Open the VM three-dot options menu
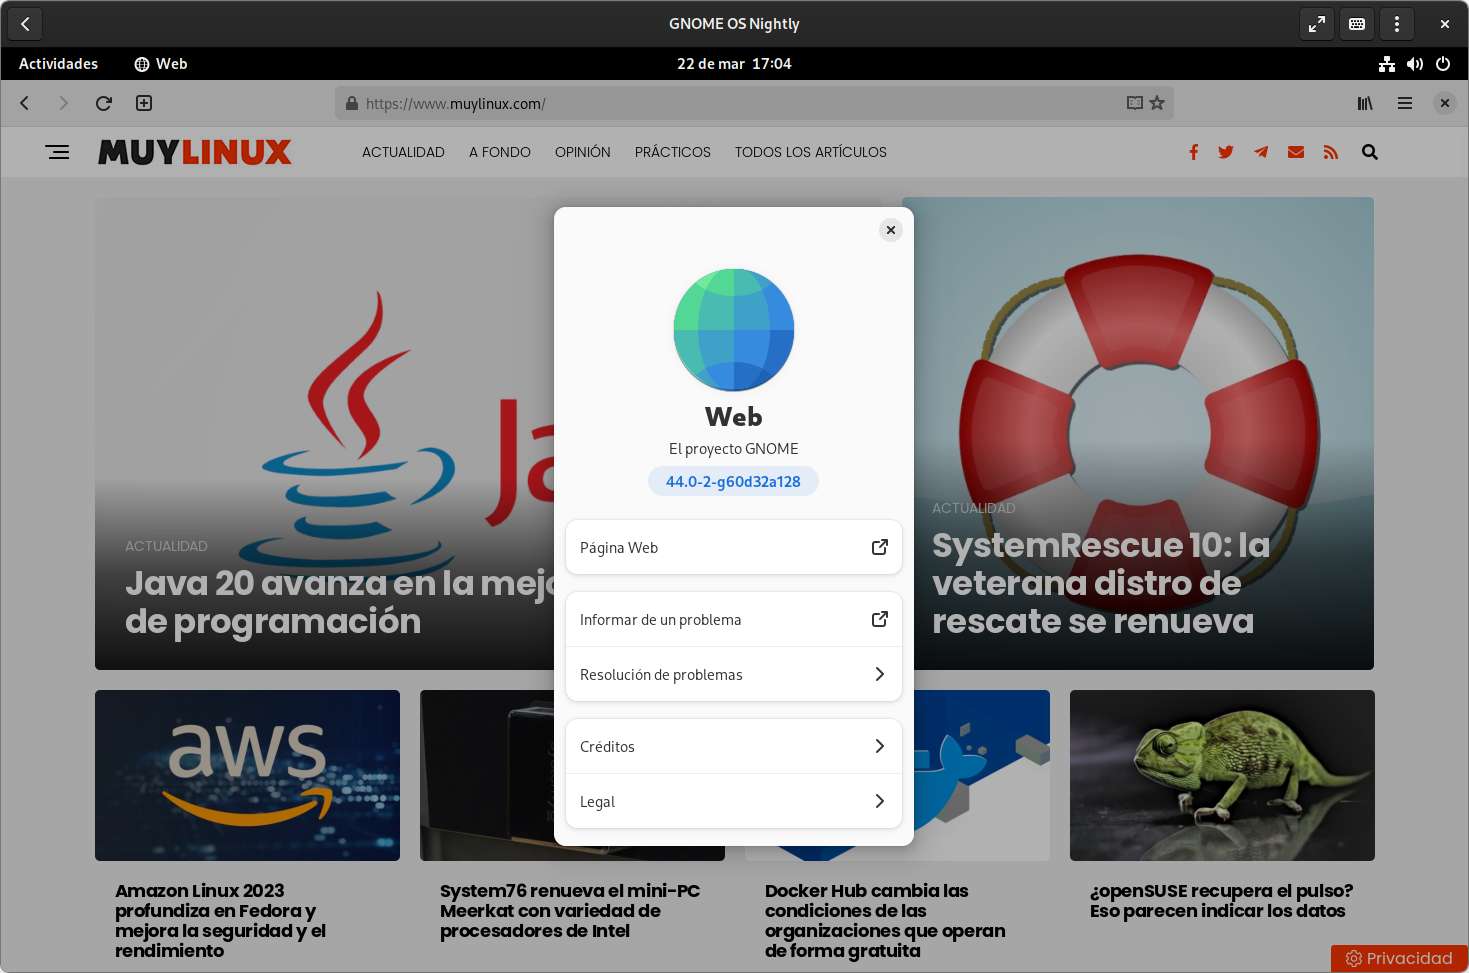 1397,24
